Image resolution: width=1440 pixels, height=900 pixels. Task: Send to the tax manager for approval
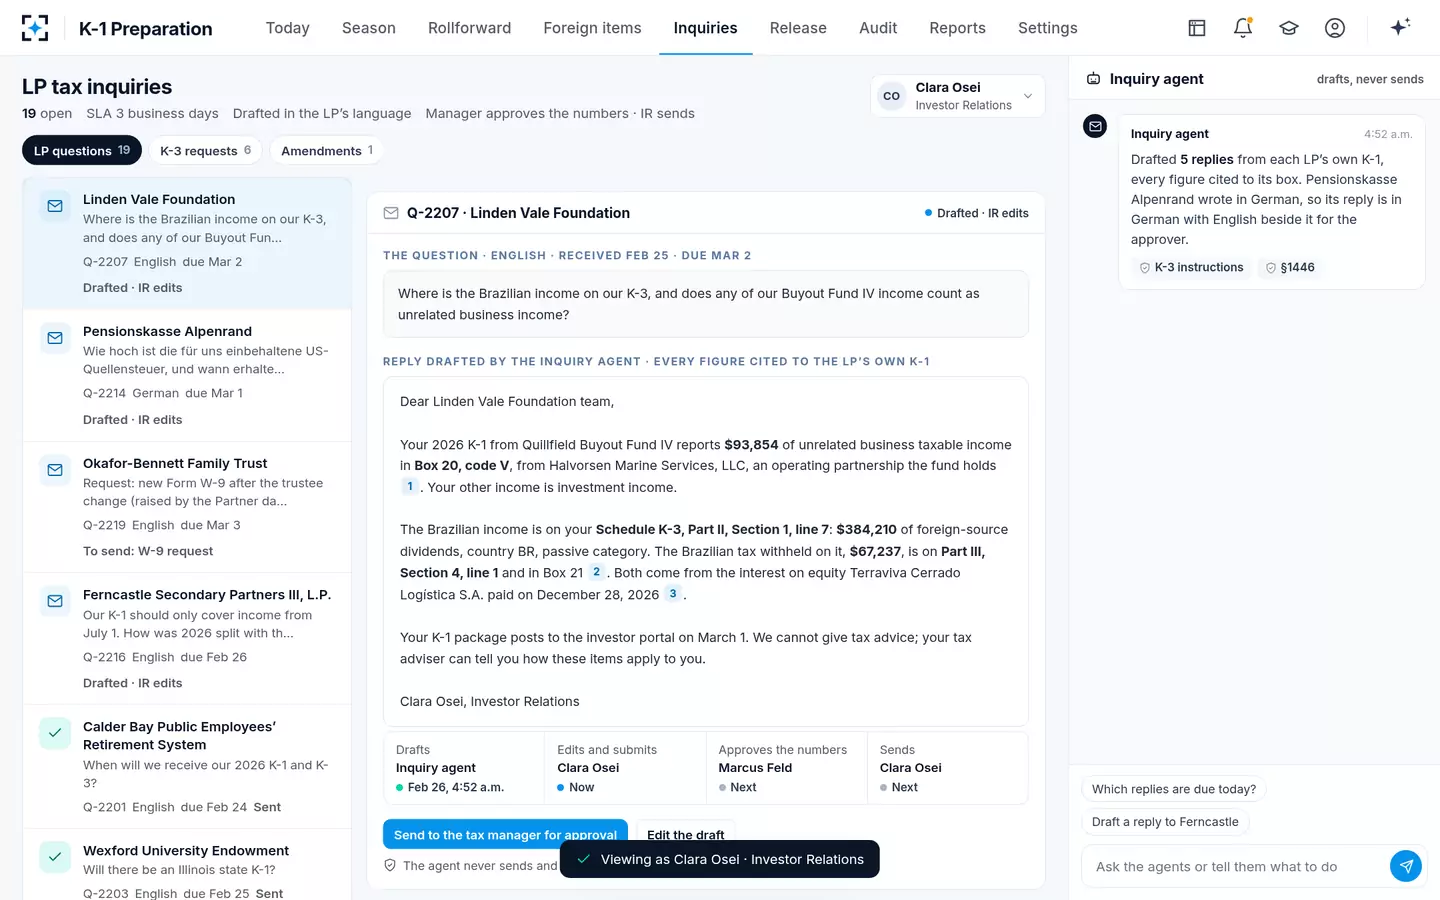(505, 835)
